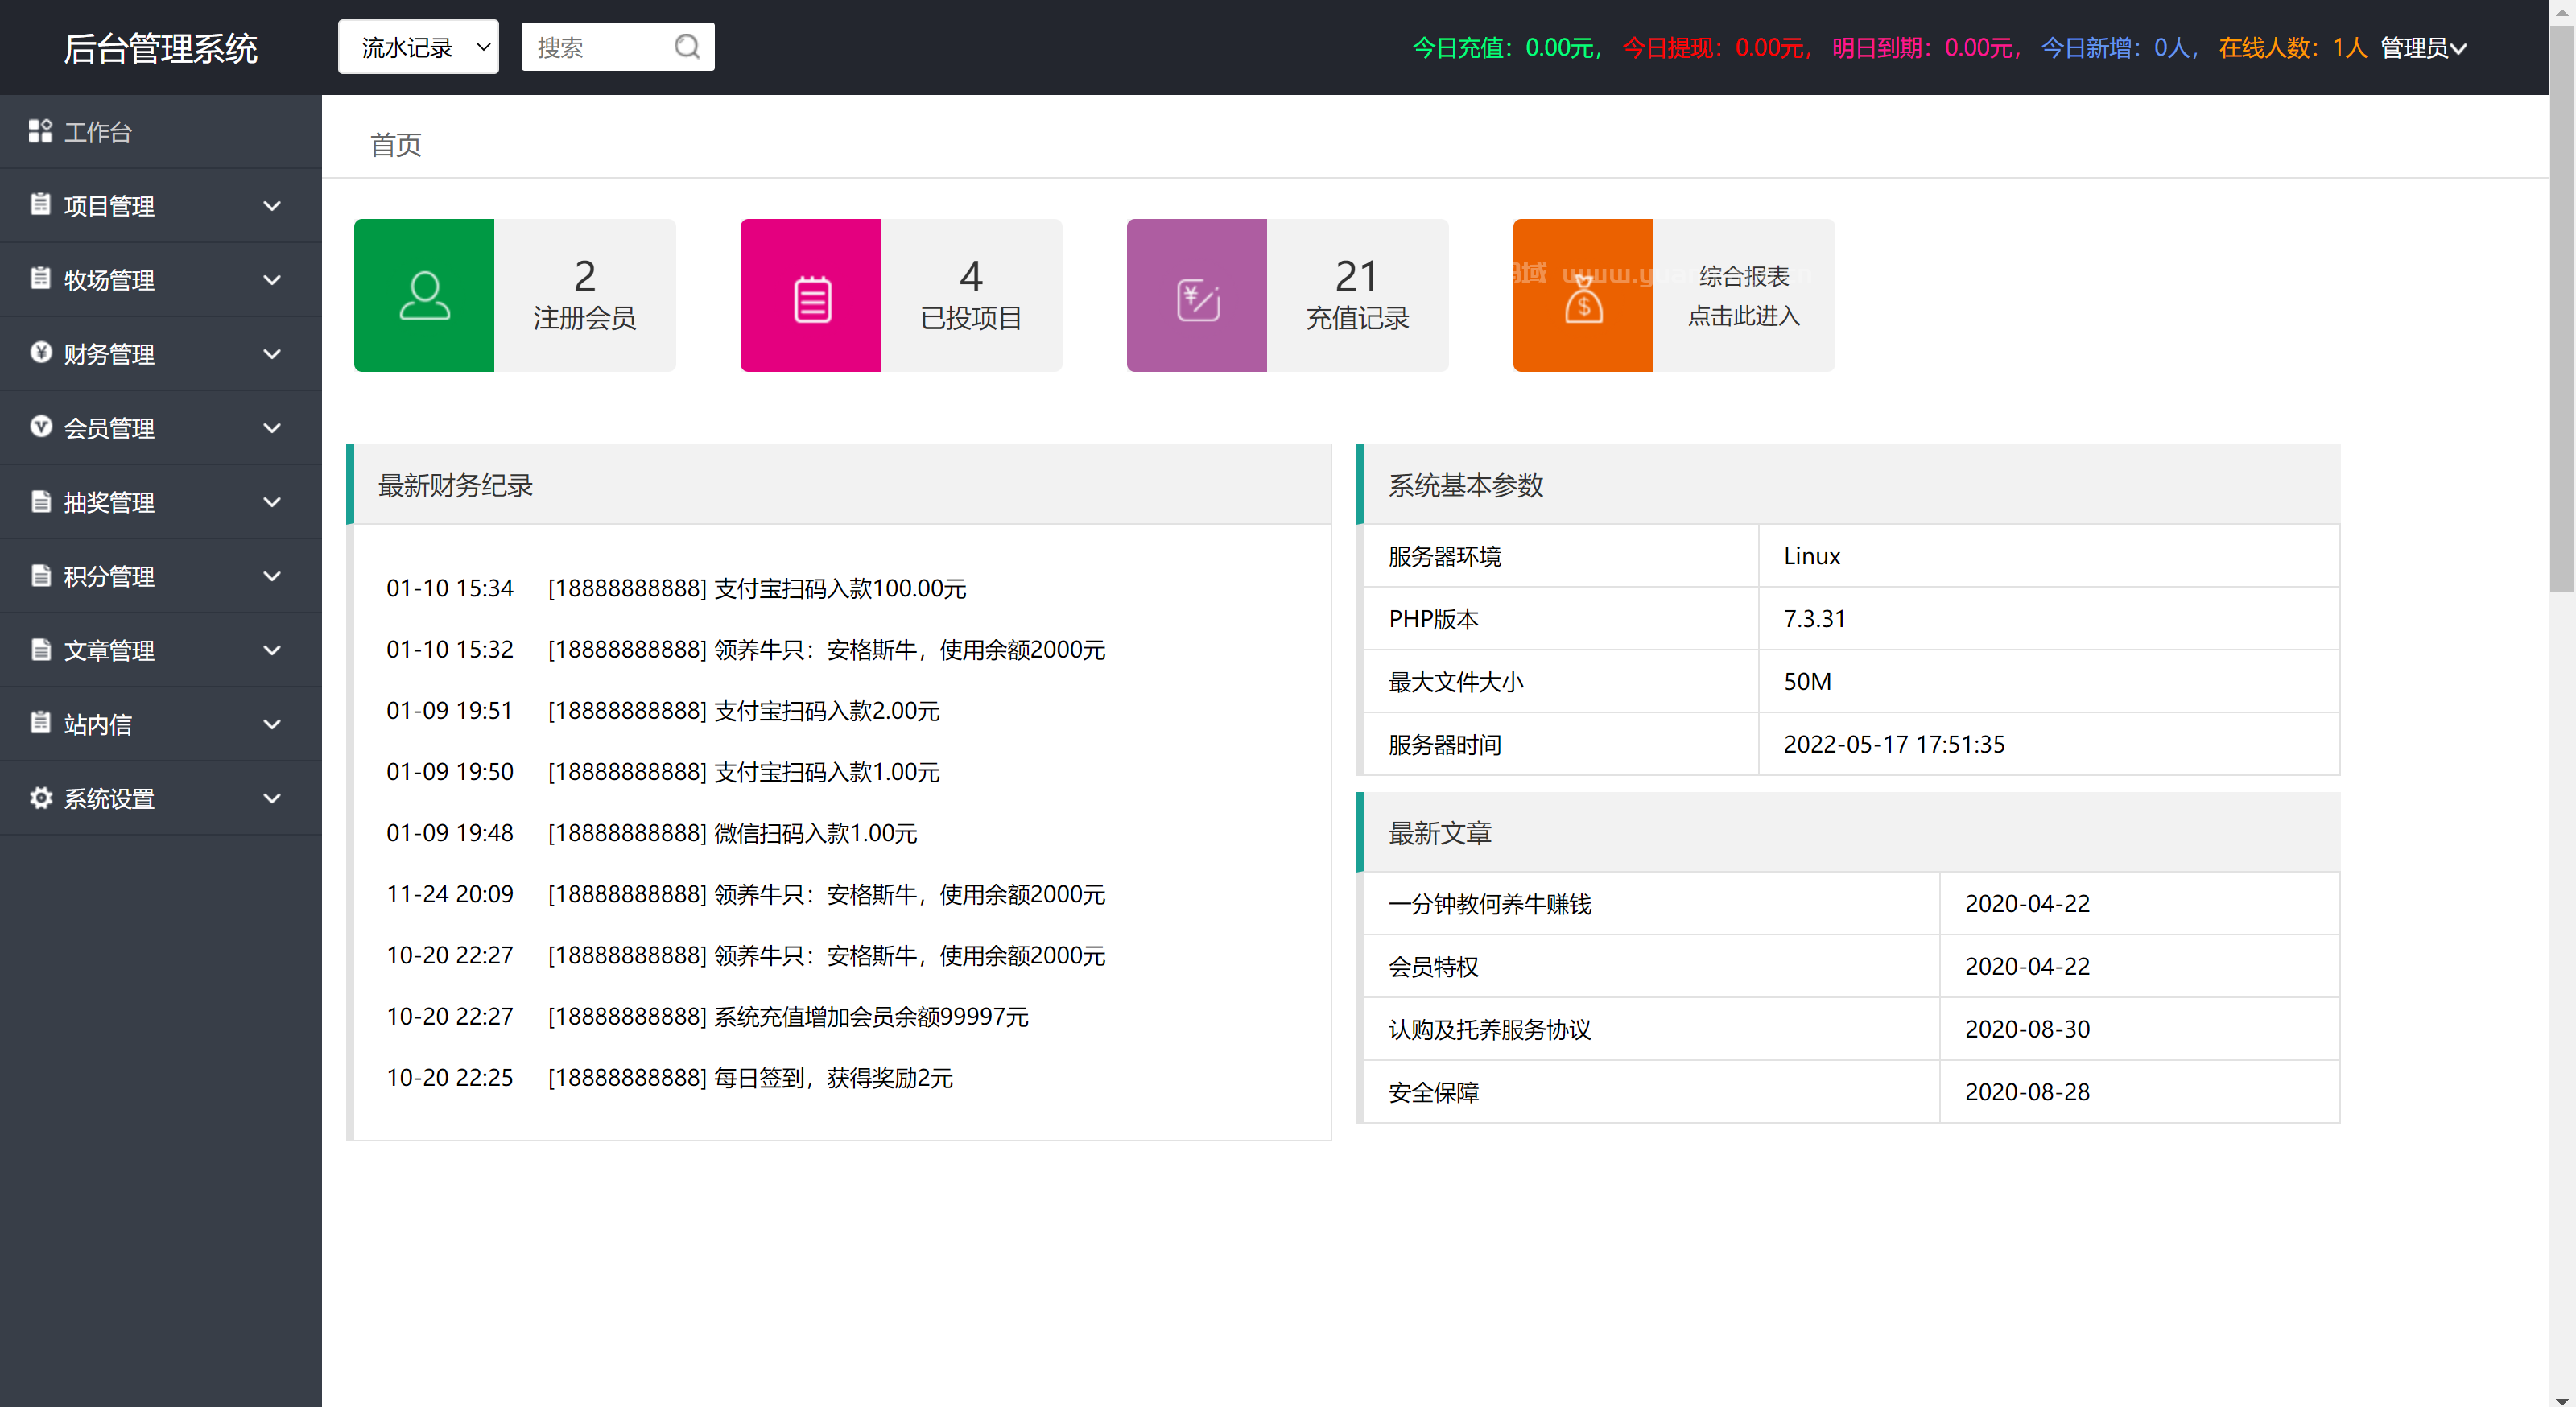Expand the 牧场管理 section
The image size is (2576, 1407).
[x=110, y=280]
